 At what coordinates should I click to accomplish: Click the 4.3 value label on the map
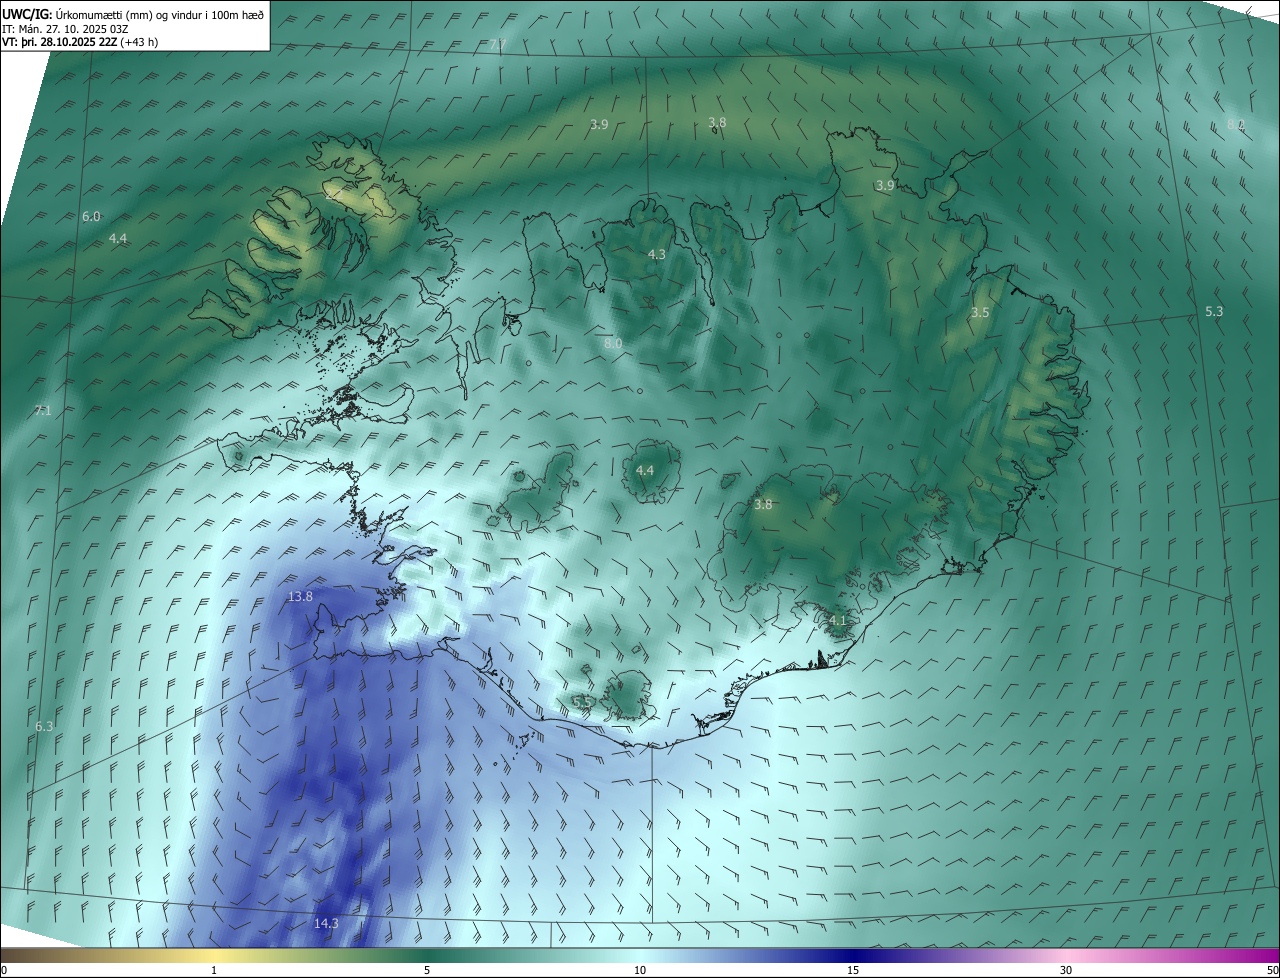(656, 255)
